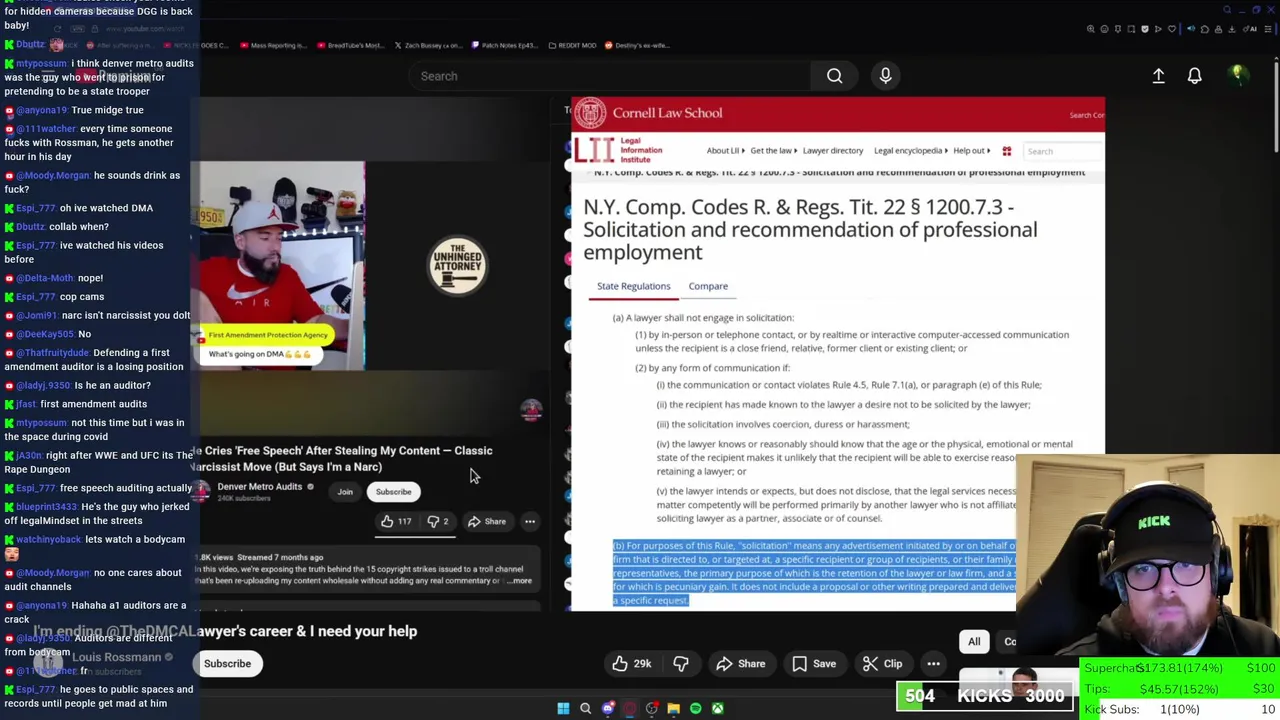Select the 'All' filter chip
Image resolution: width=1280 pixels, height=720 pixels.
tap(974, 642)
